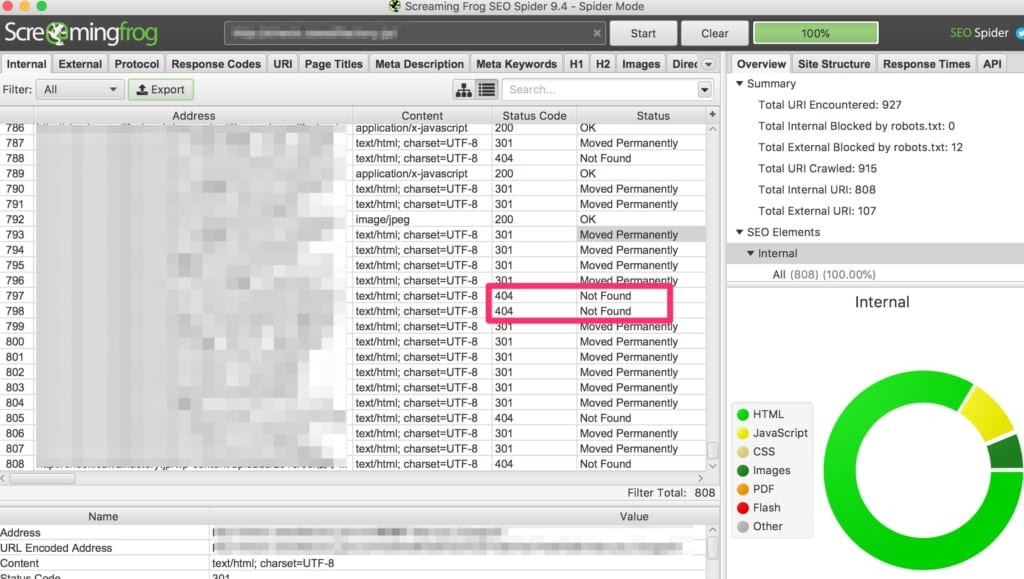Click the details pane vertical scrollbar

712,546
